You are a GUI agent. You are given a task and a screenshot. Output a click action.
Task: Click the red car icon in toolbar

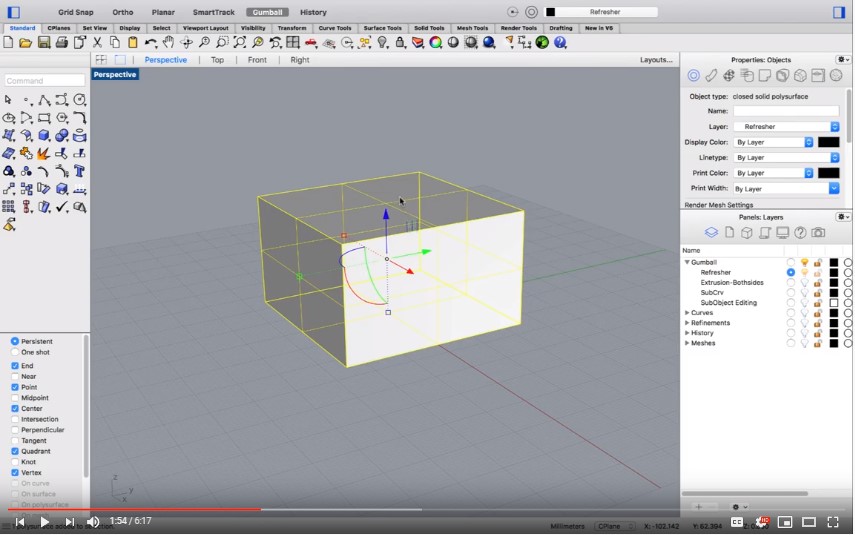311,43
